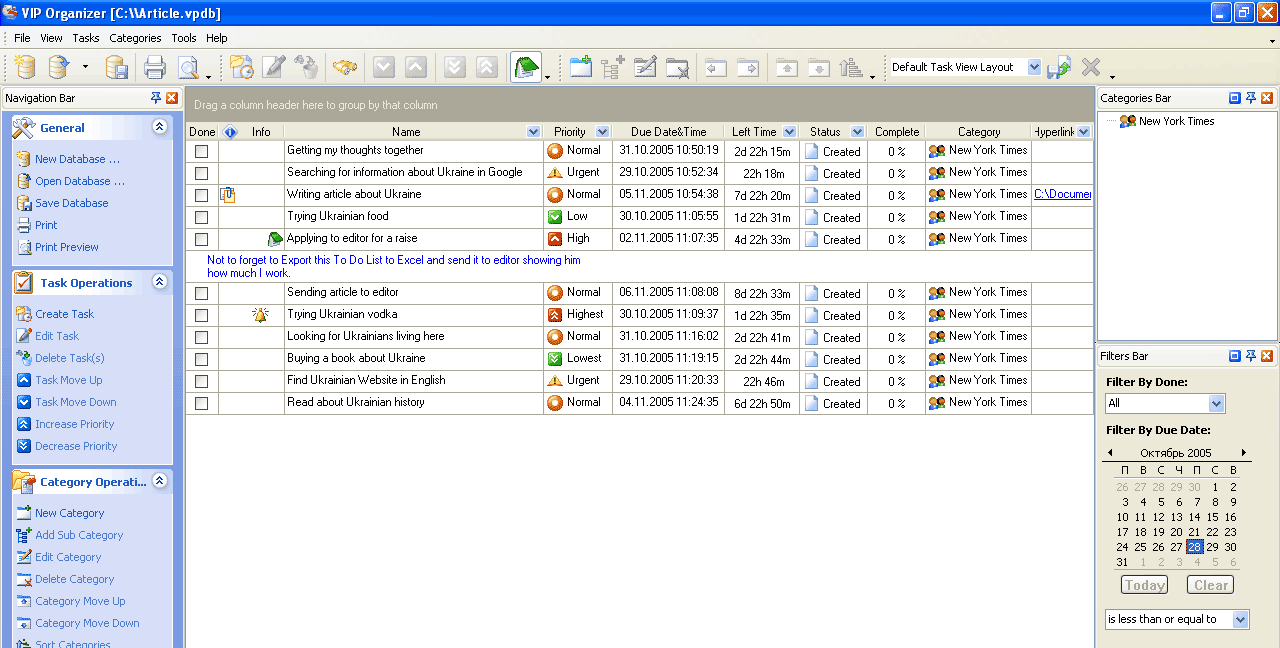Click the save layout icon in the toolbar
The height and width of the screenshot is (648, 1280).
(x=1058, y=67)
